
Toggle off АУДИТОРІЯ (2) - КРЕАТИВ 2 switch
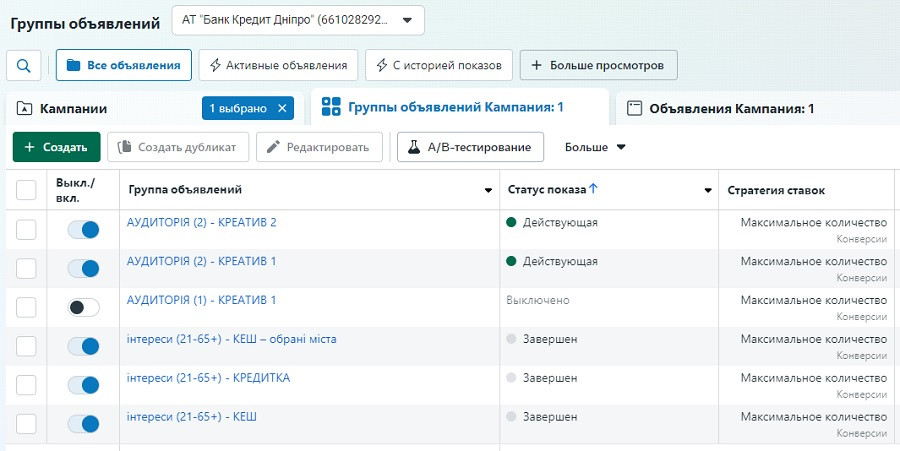pos(83,230)
